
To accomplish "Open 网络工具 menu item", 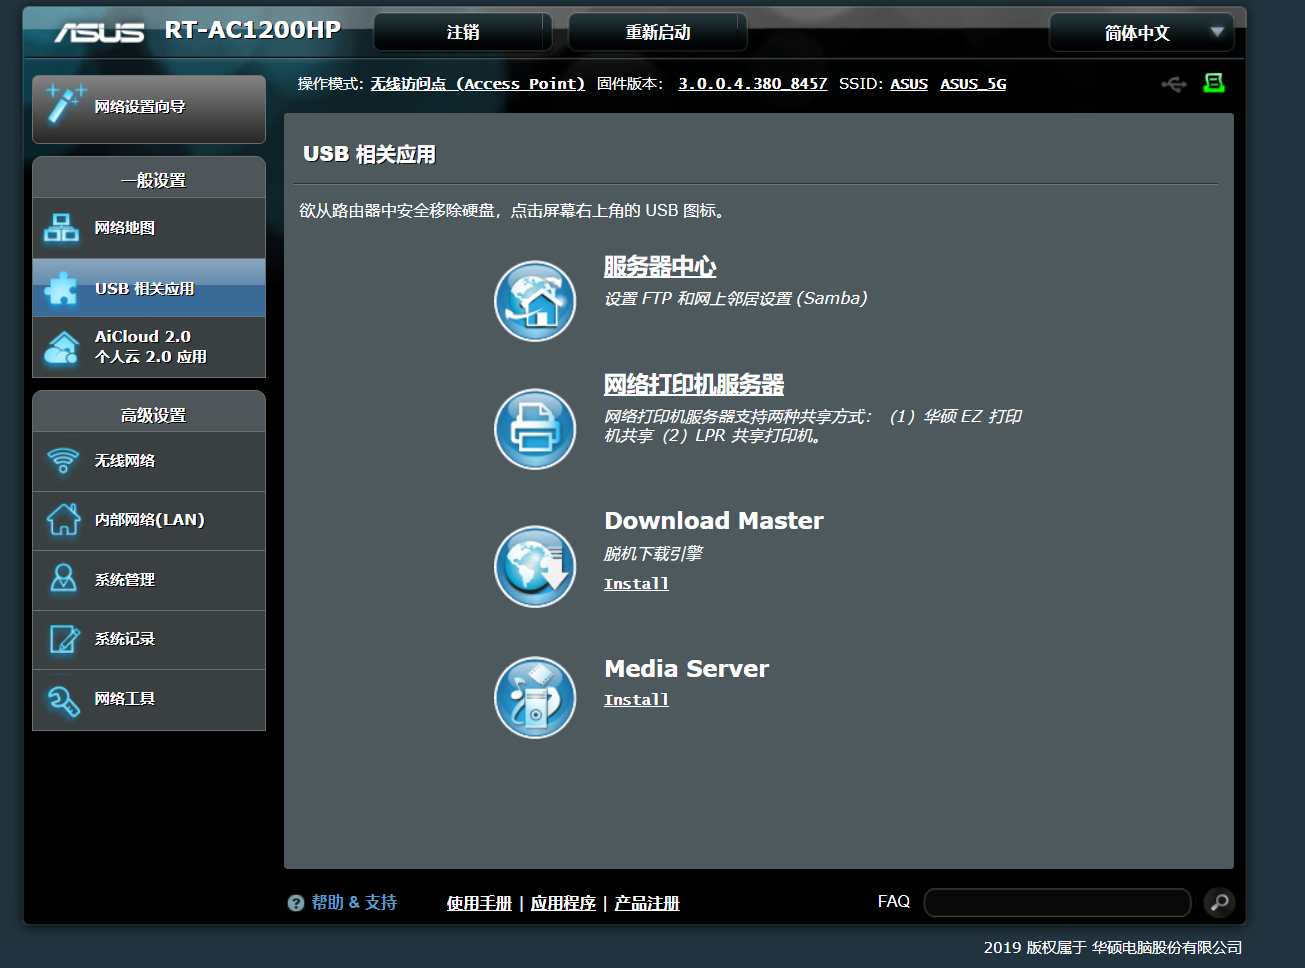I will [149, 699].
